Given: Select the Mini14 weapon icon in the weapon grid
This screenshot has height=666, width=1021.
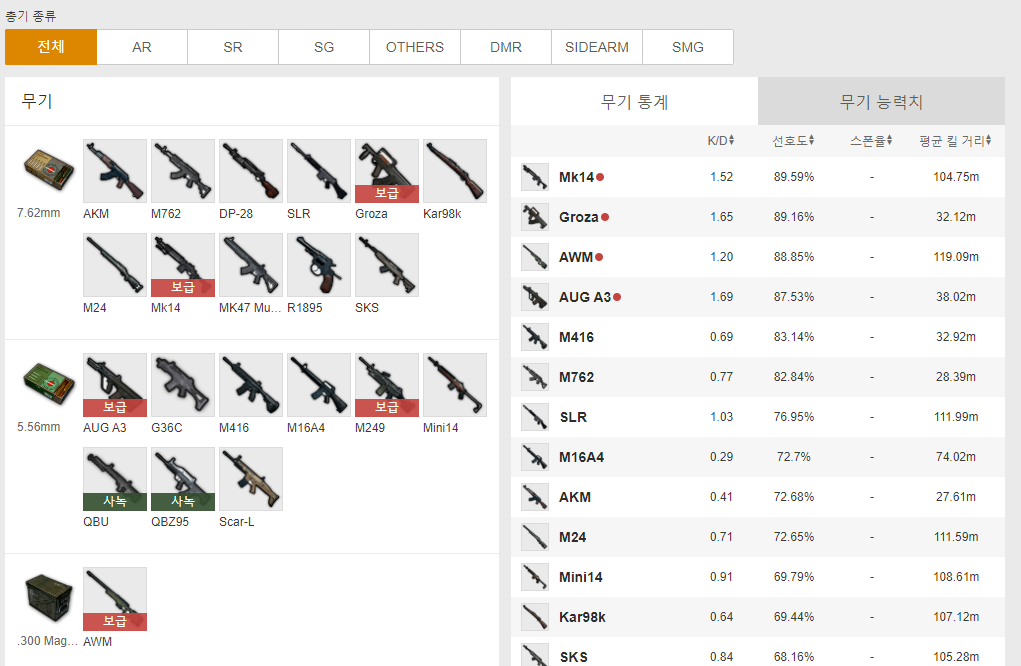Looking at the screenshot, I should (455, 385).
